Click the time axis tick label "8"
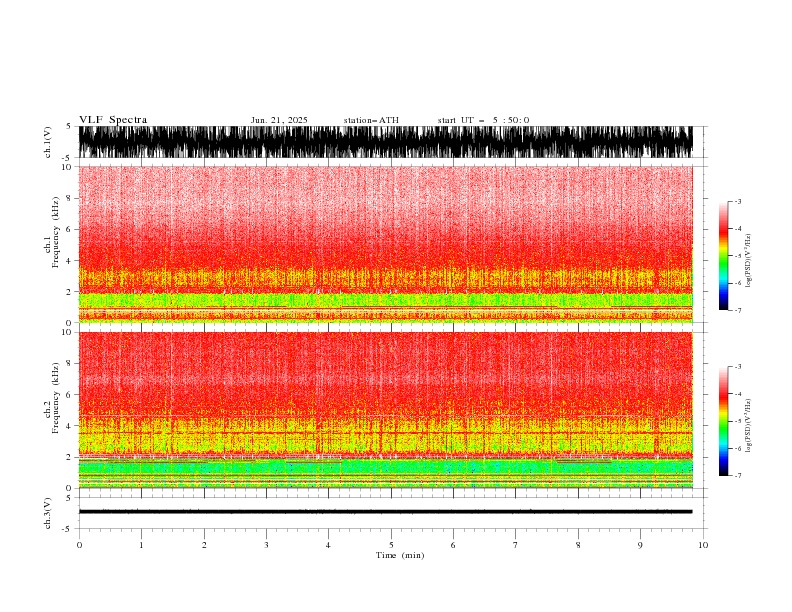This screenshot has height=612, width=792. point(578,545)
